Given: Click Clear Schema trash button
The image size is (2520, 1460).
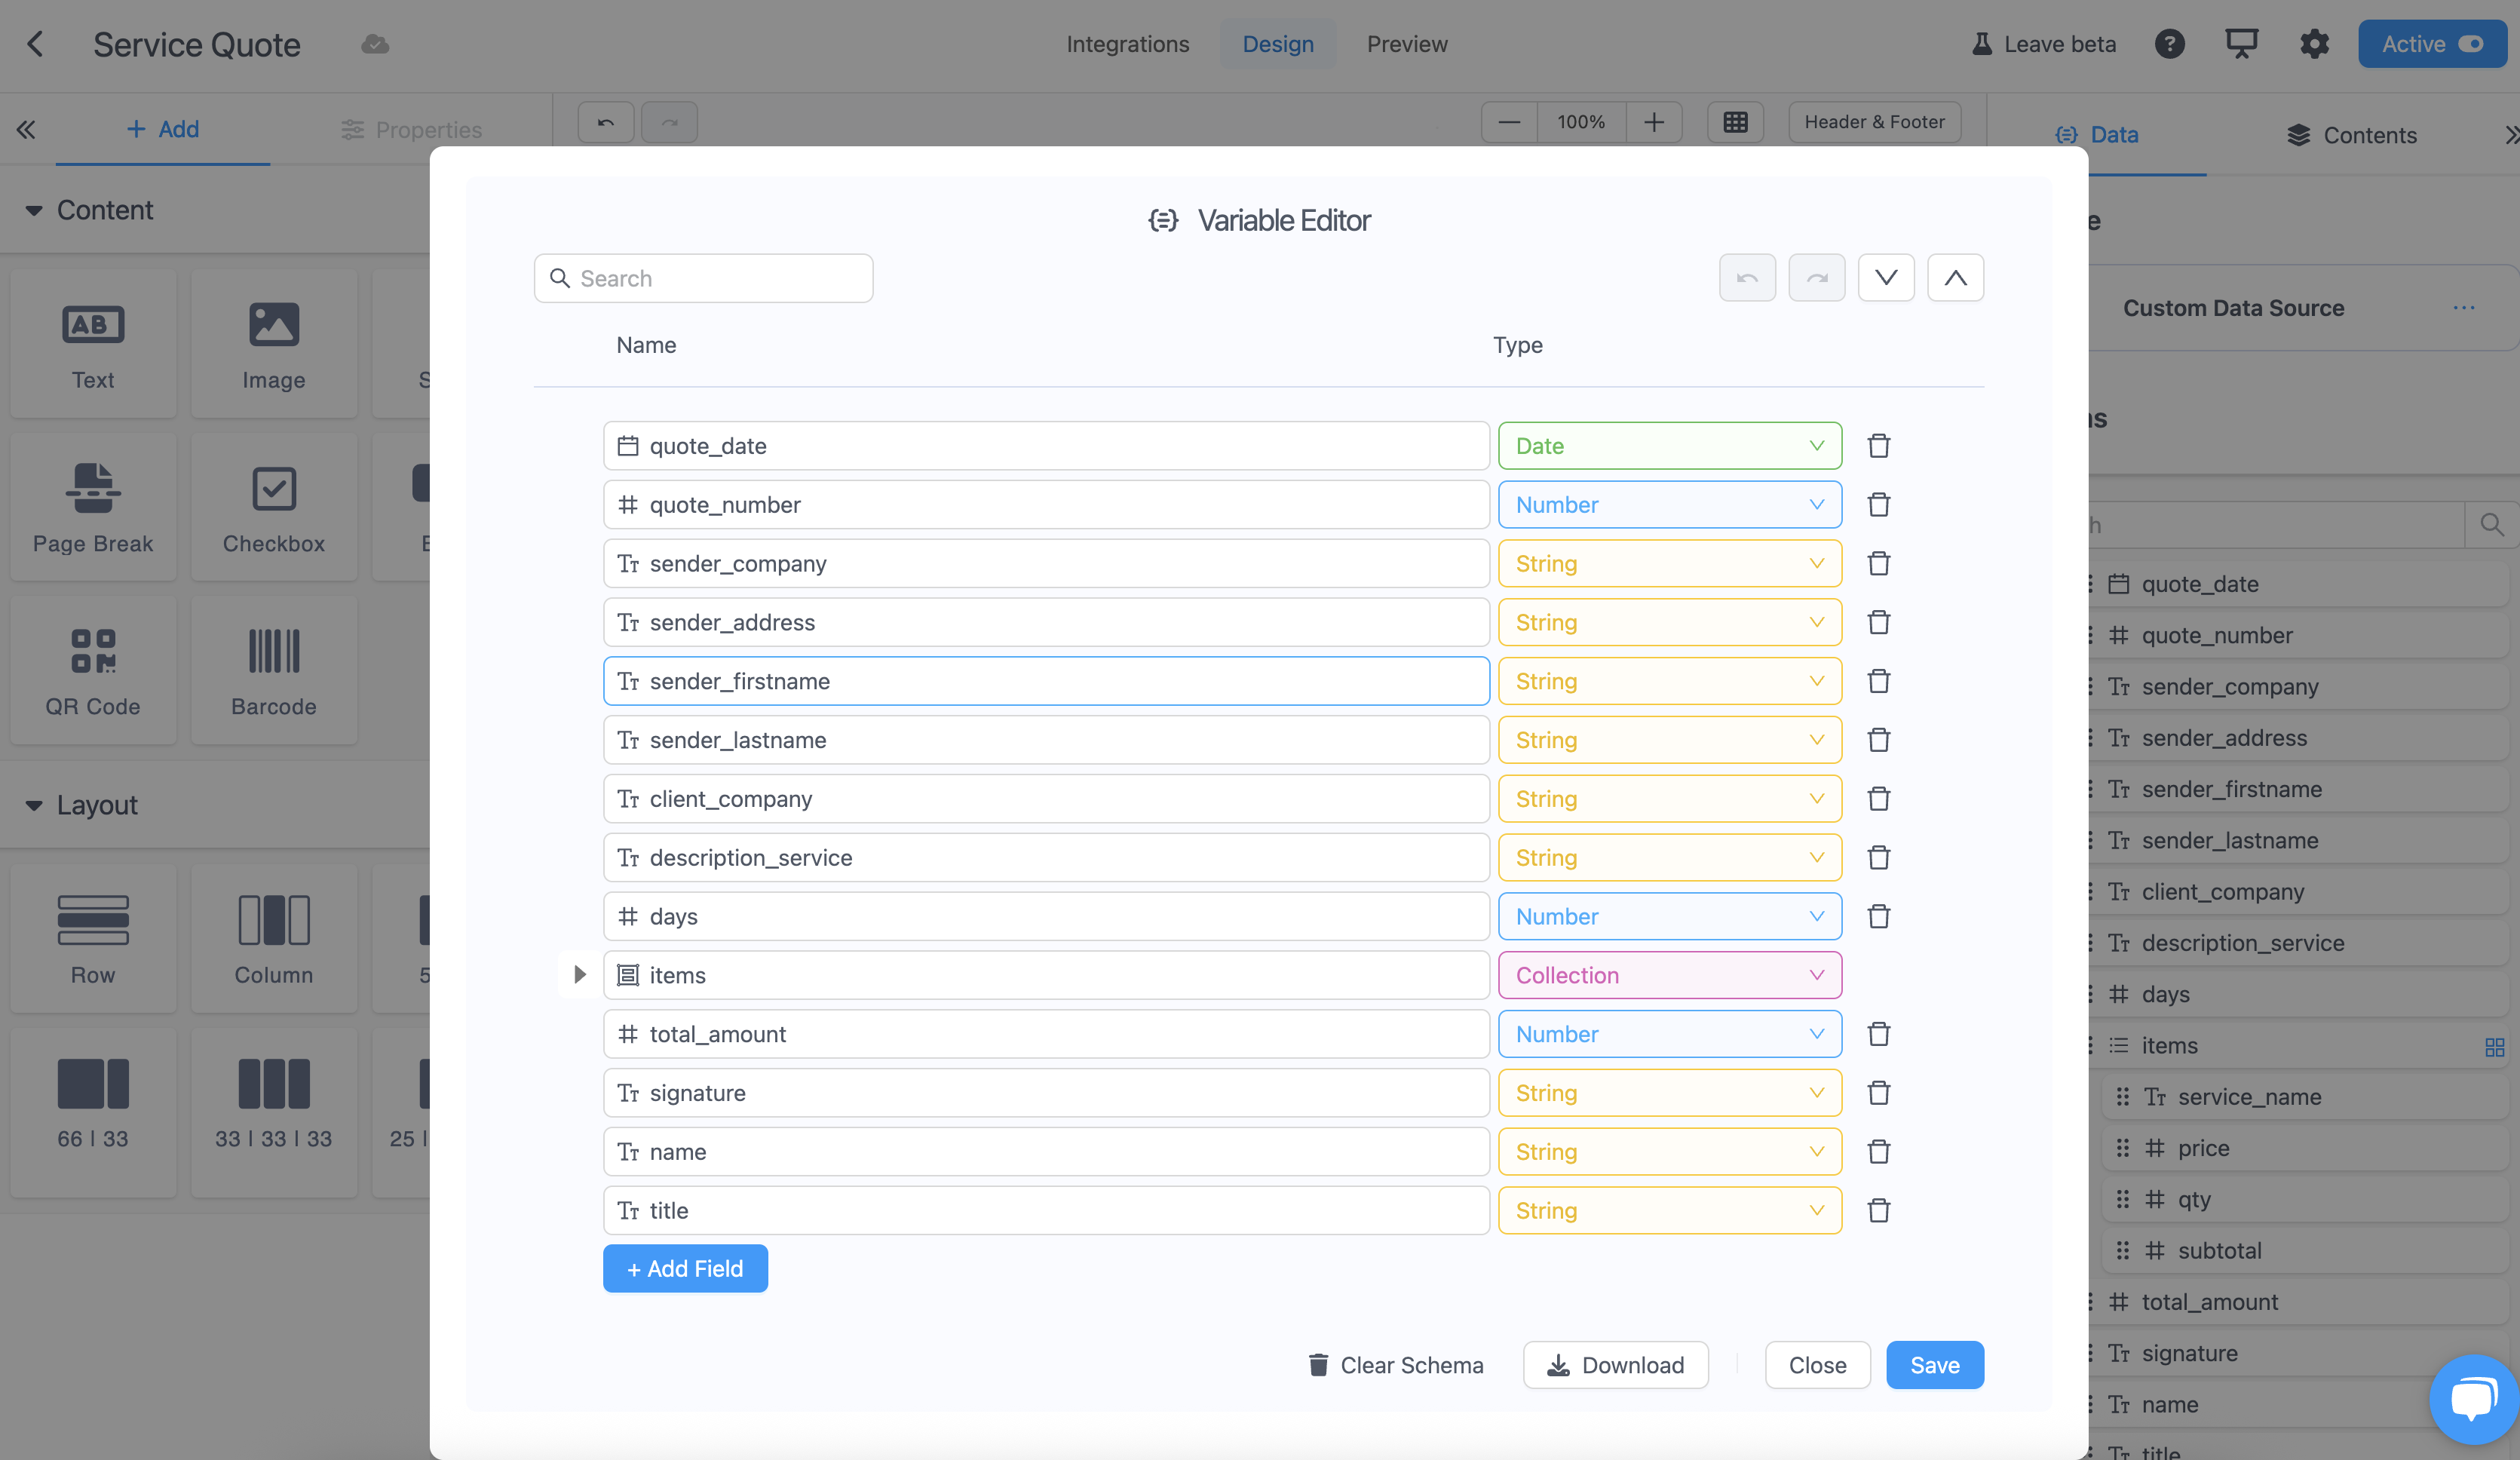Looking at the screenshot, I should 1395,1365.
